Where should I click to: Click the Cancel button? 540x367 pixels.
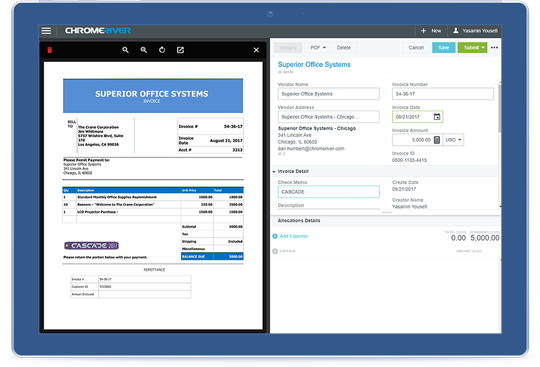pyautogui.click(x=416, y=48)
